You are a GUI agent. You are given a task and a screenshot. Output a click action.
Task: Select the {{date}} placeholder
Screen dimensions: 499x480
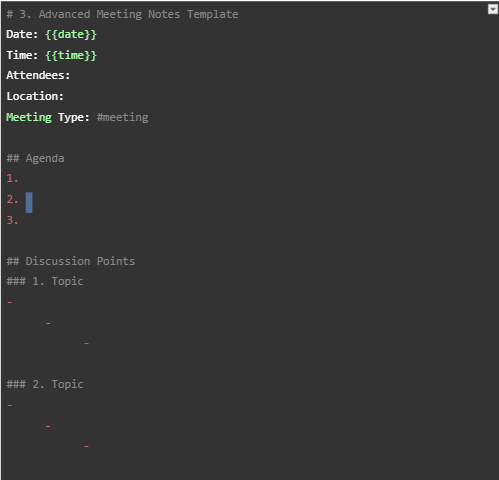(x=71, y=35)
